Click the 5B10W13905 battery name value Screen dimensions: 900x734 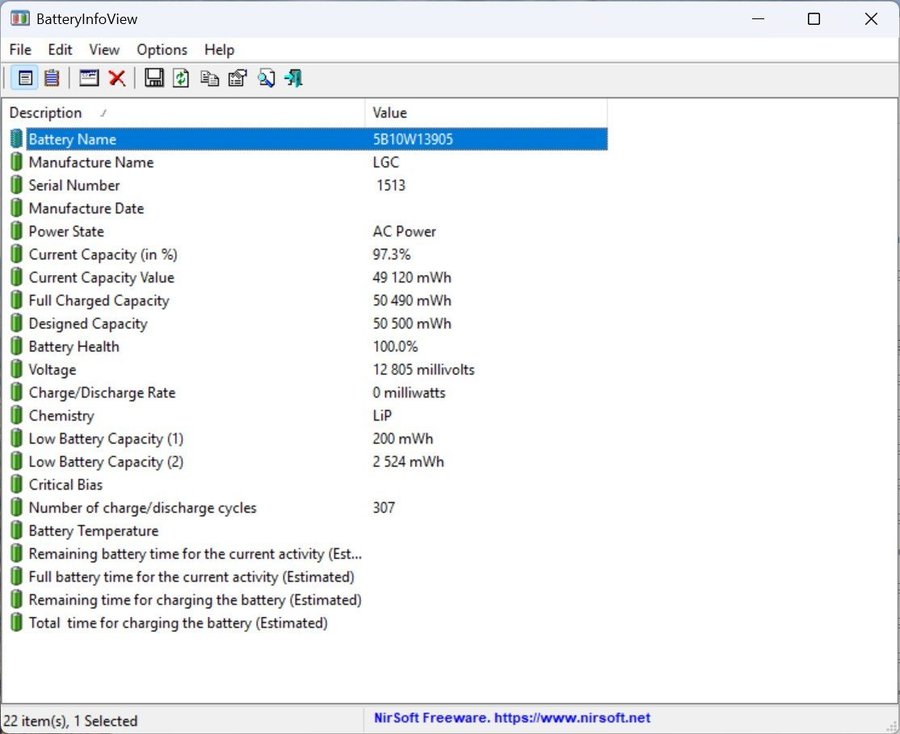(413, 139)
